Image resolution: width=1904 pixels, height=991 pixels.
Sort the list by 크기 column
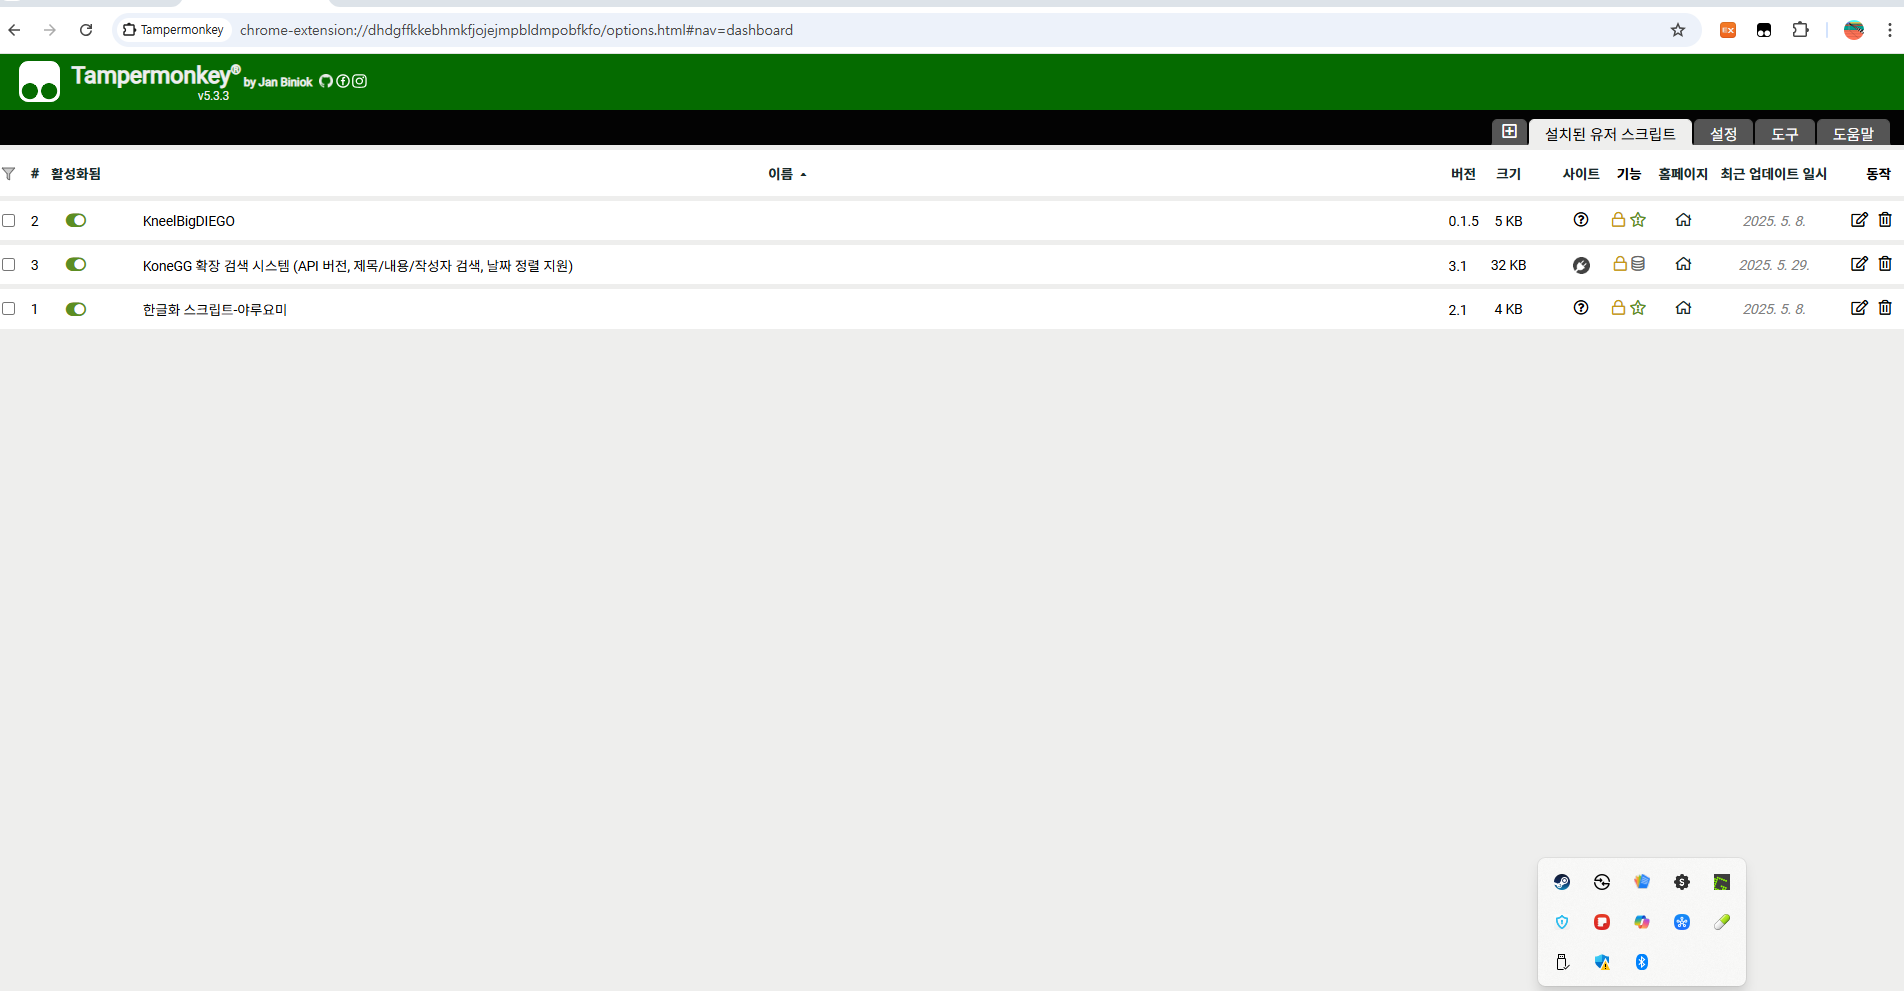click(1508, 174)
